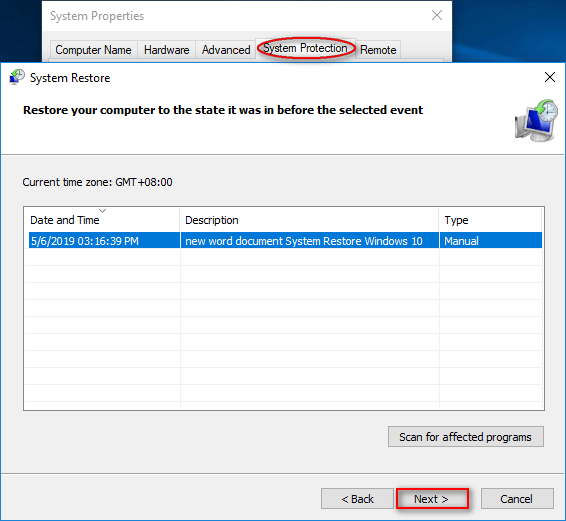Switch to the Hardware tab
The height and width of the screenshot is (521, 566).
point(166,50)
